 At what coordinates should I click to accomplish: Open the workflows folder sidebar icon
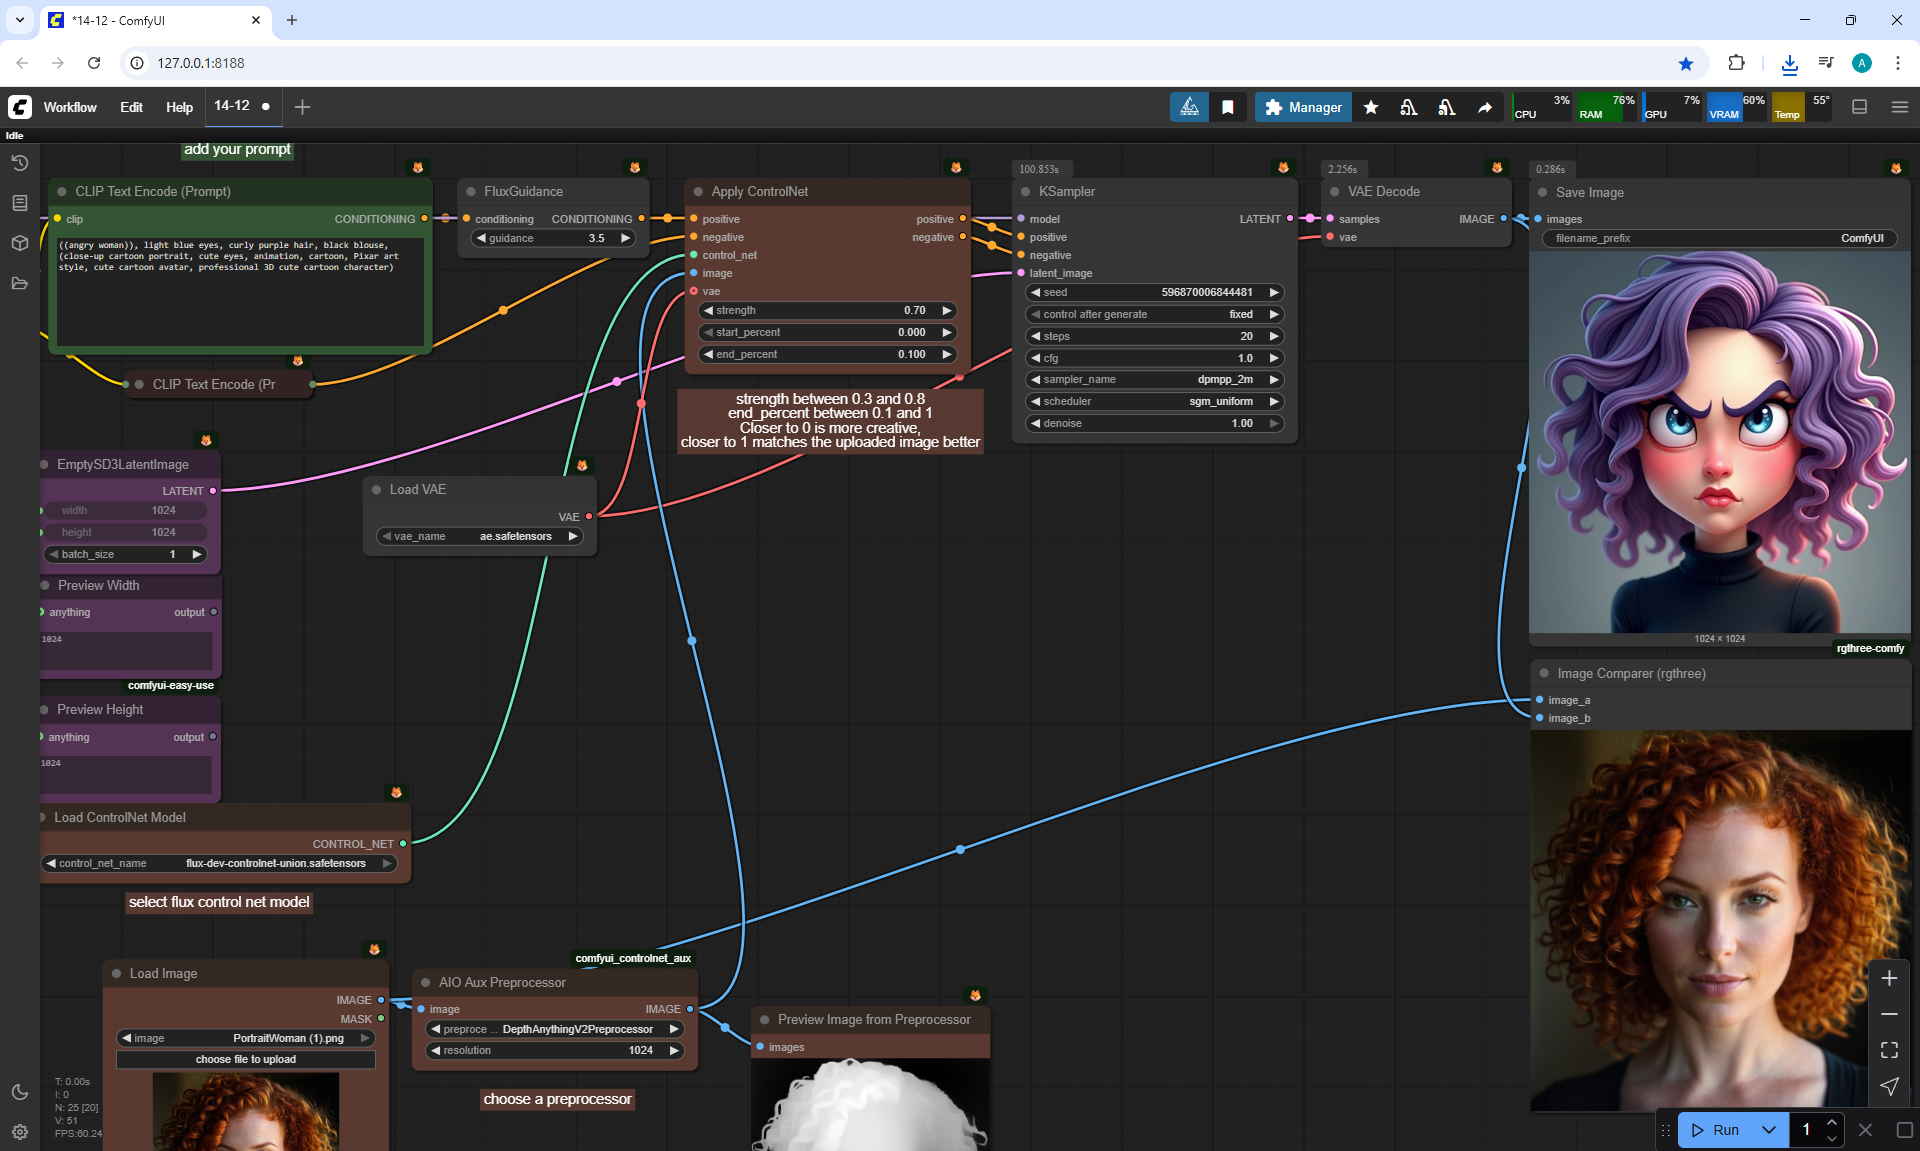[x=19, y=283]
